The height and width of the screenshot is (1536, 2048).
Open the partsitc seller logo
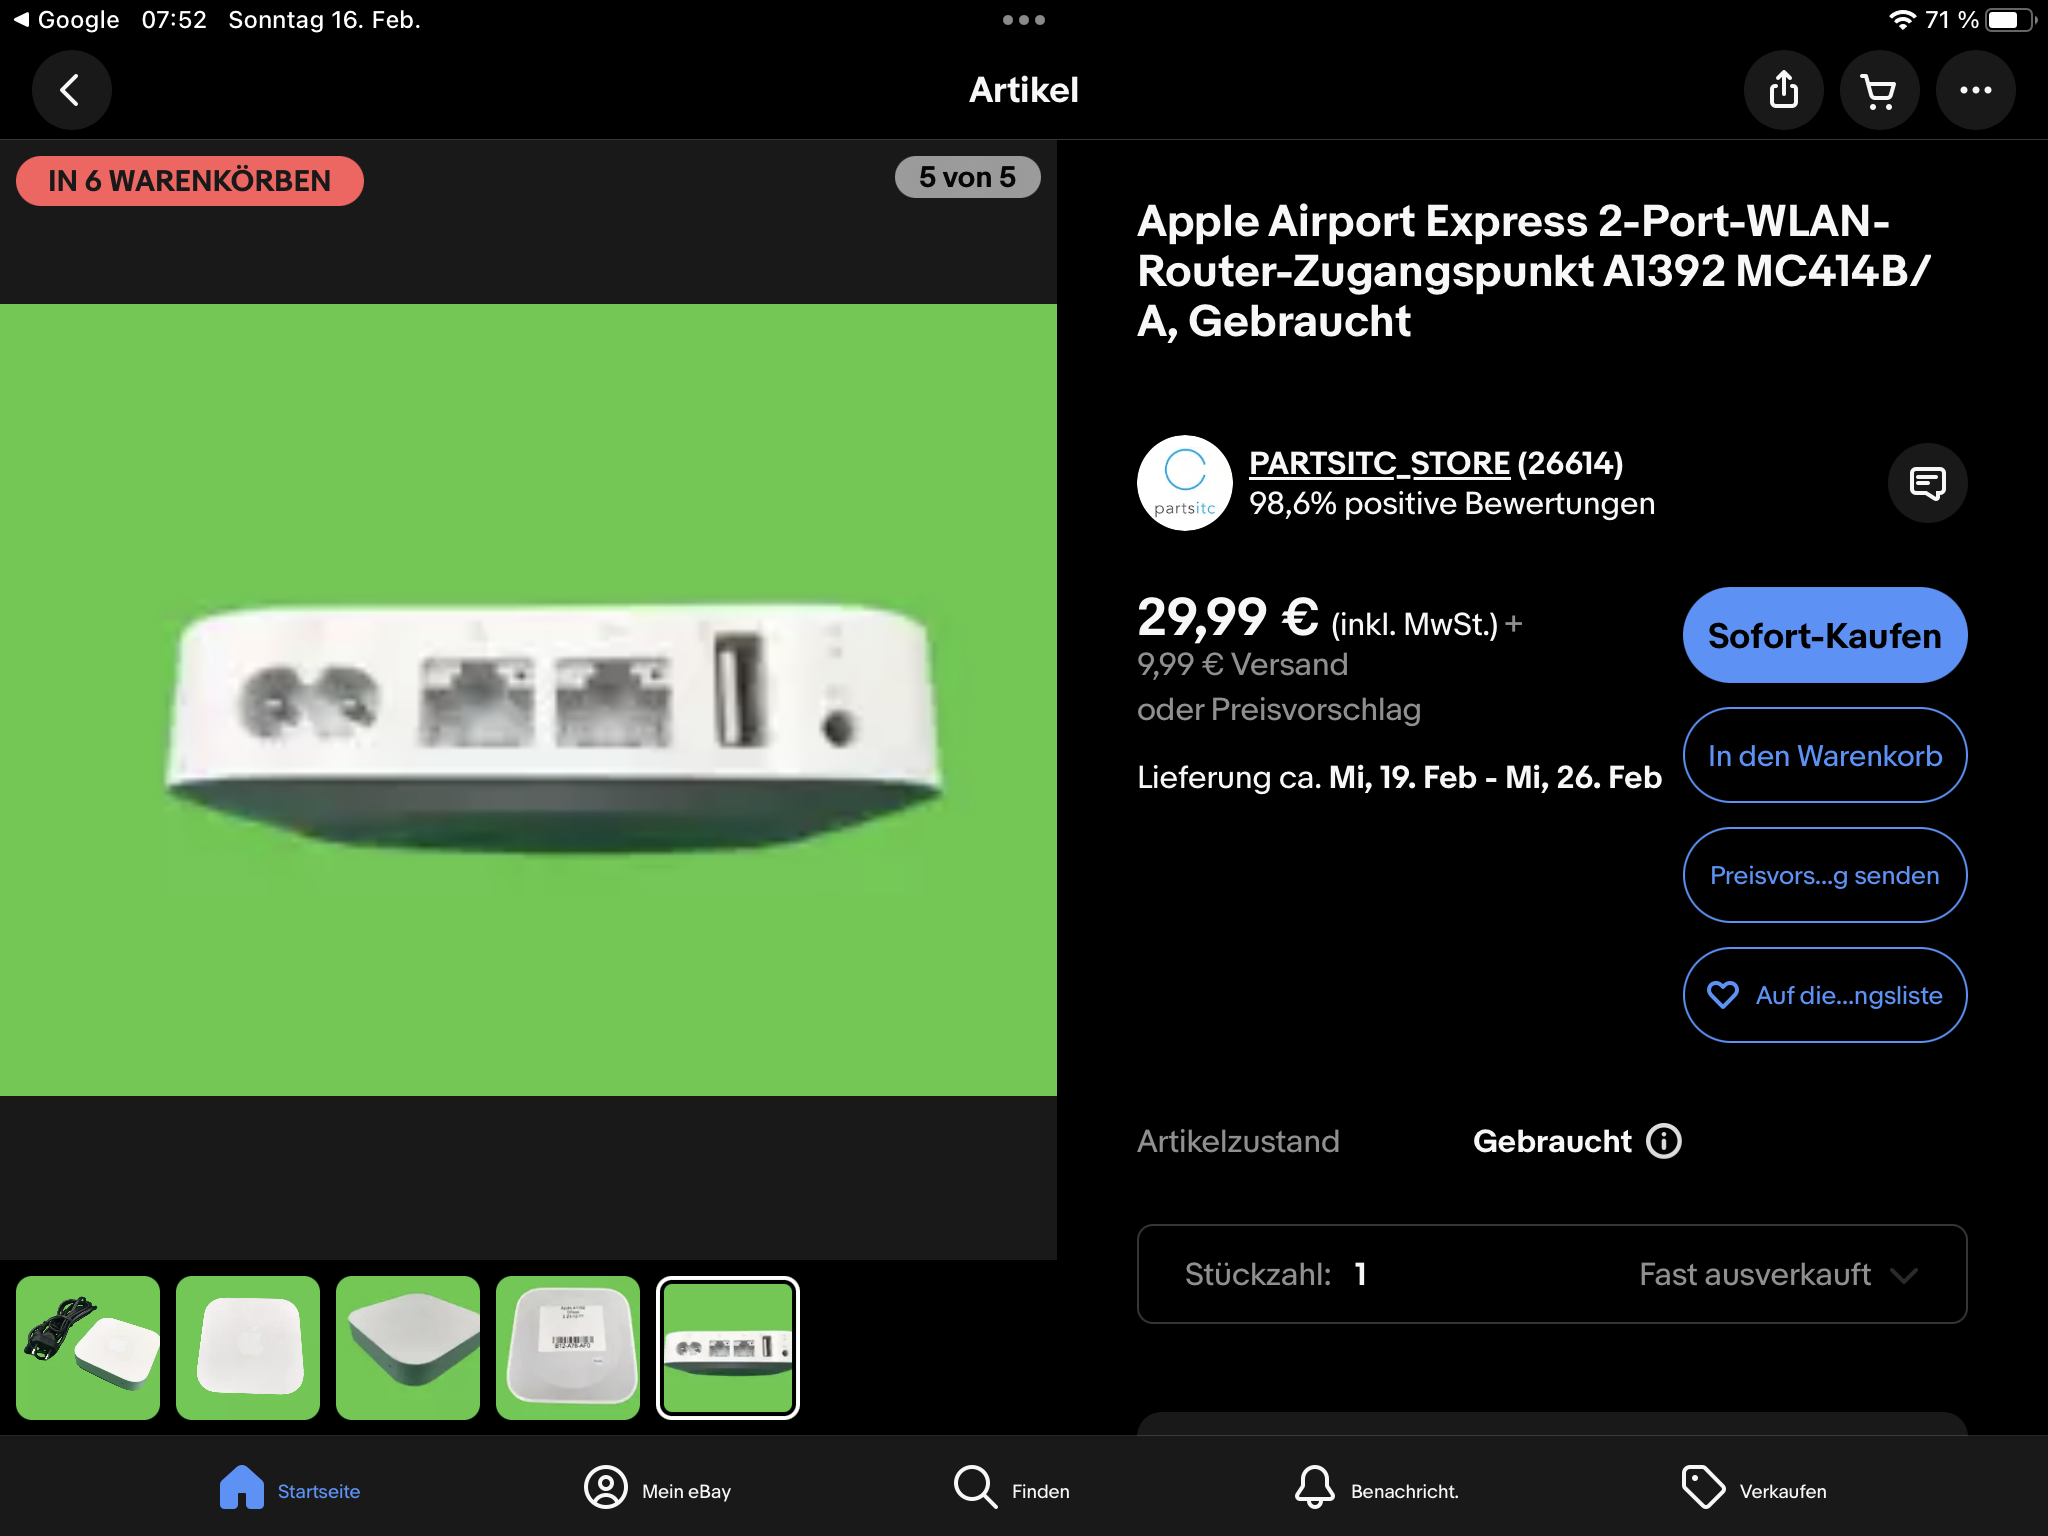pyautogui.click(x=1185, y=483)
